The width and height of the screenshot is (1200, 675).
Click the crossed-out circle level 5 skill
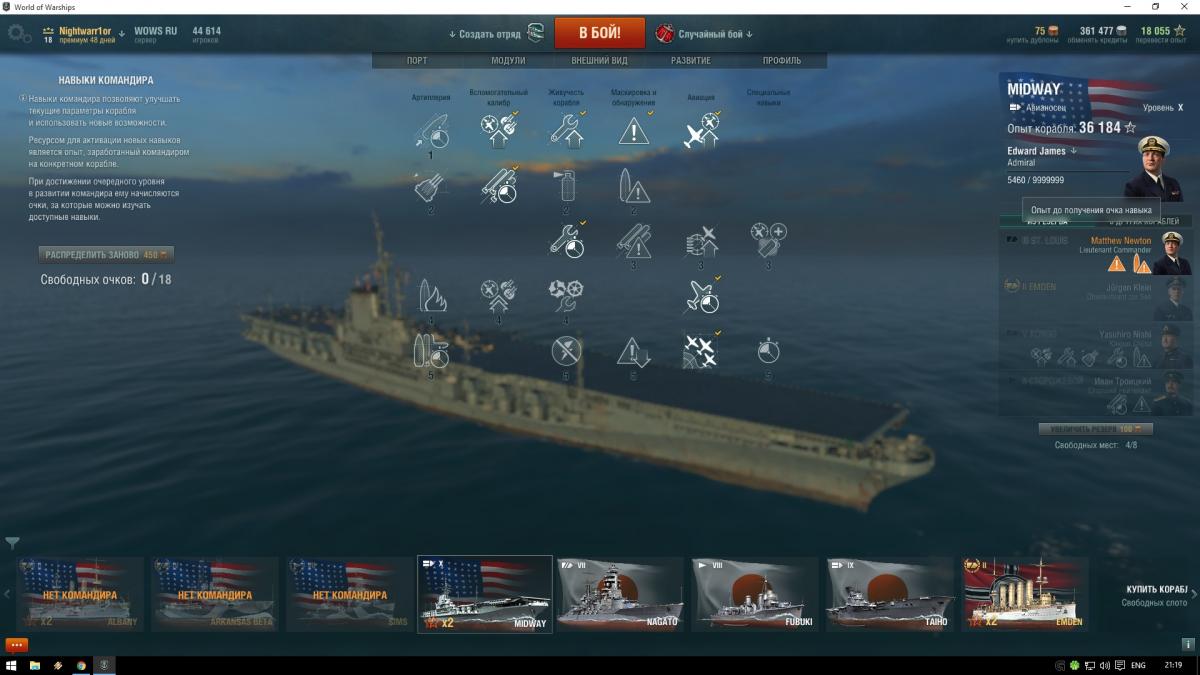(x=566, y=351)
